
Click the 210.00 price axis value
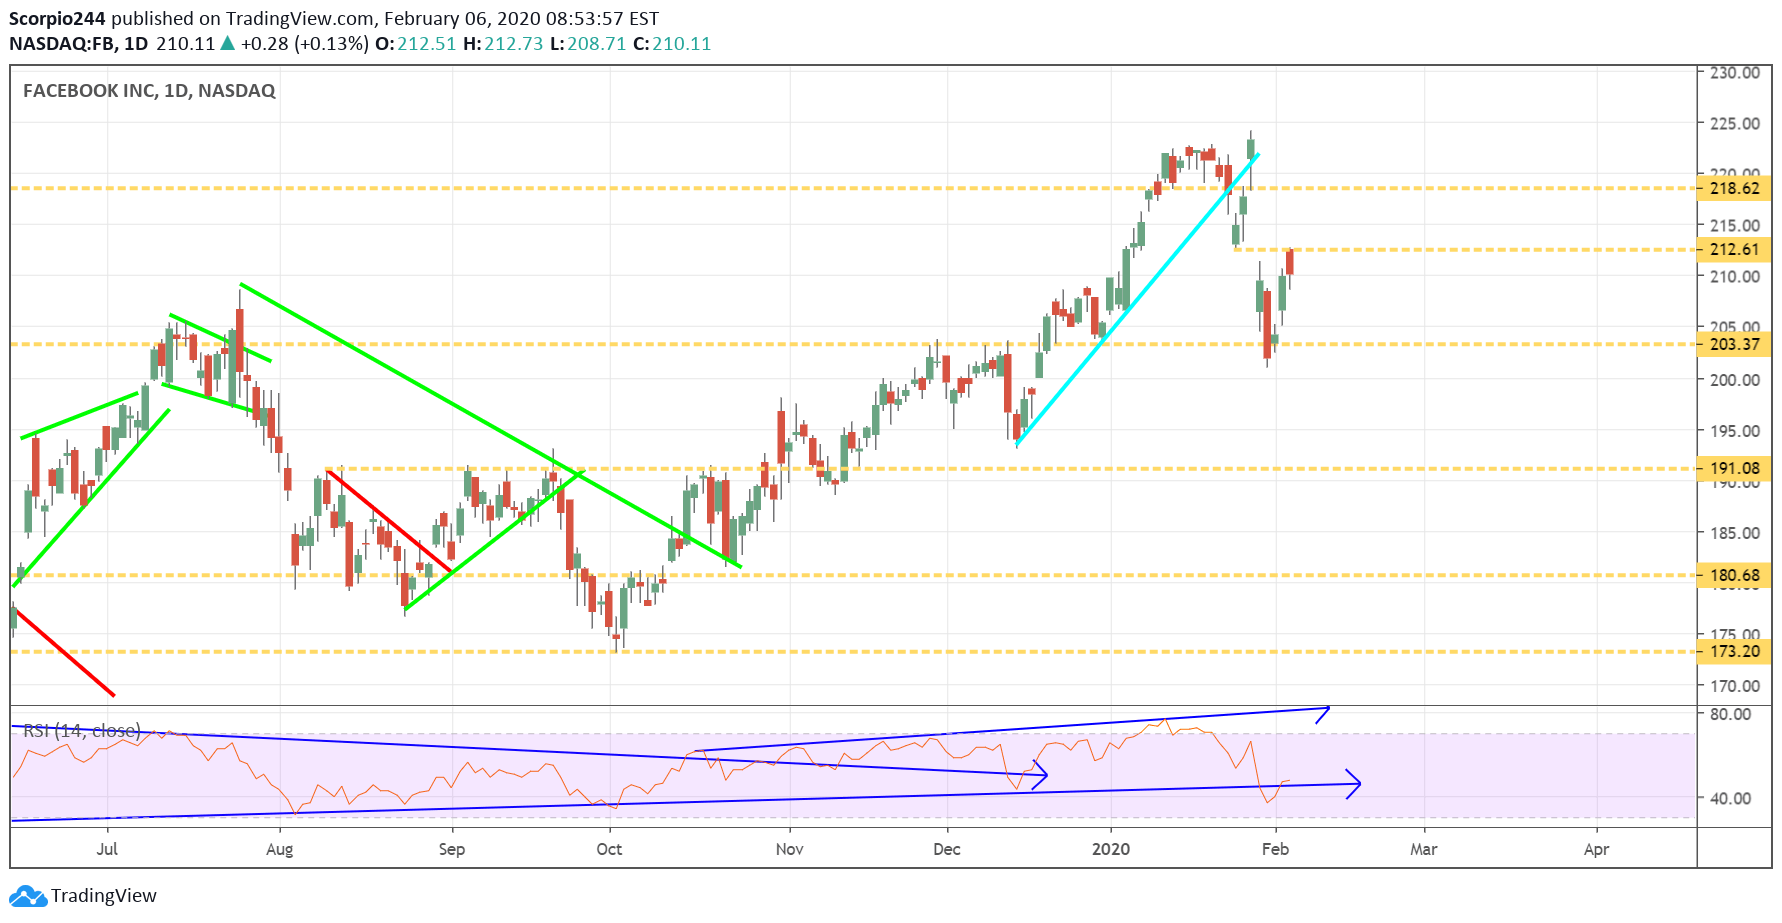tap(1735, 277)
